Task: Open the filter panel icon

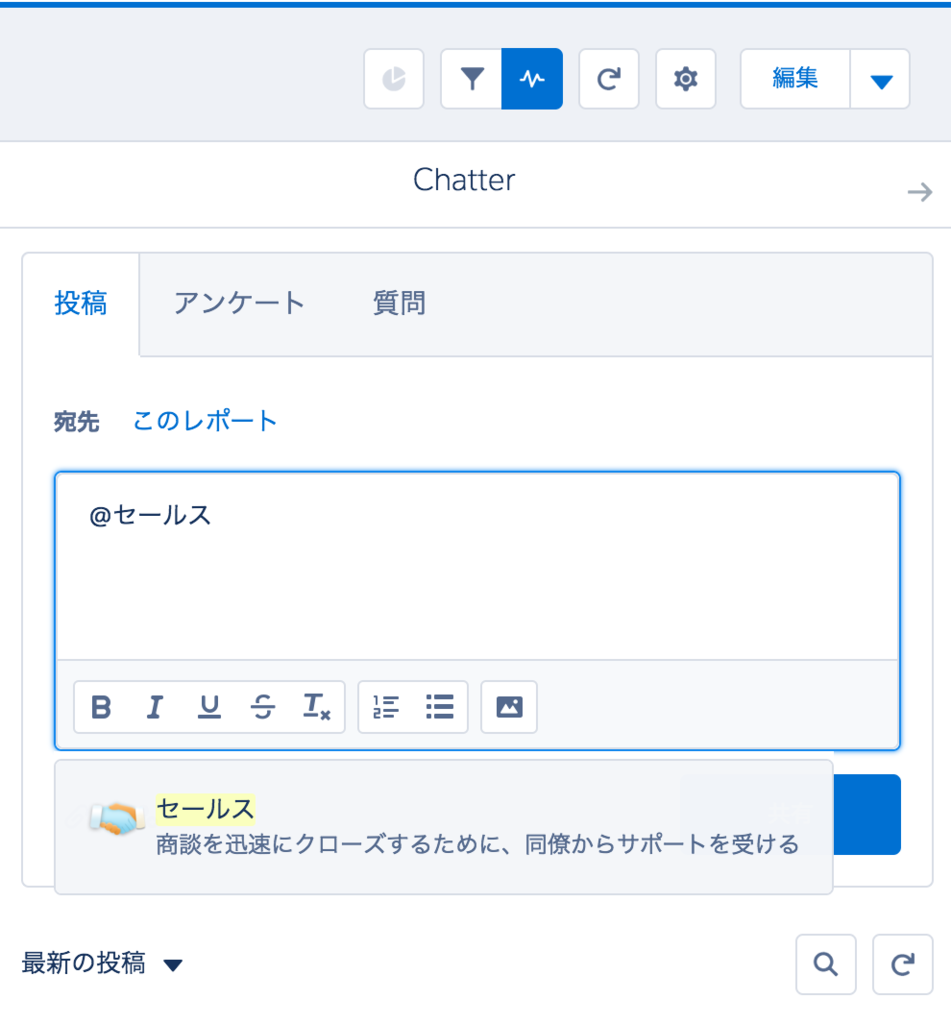Action: (x=470, y=78)
